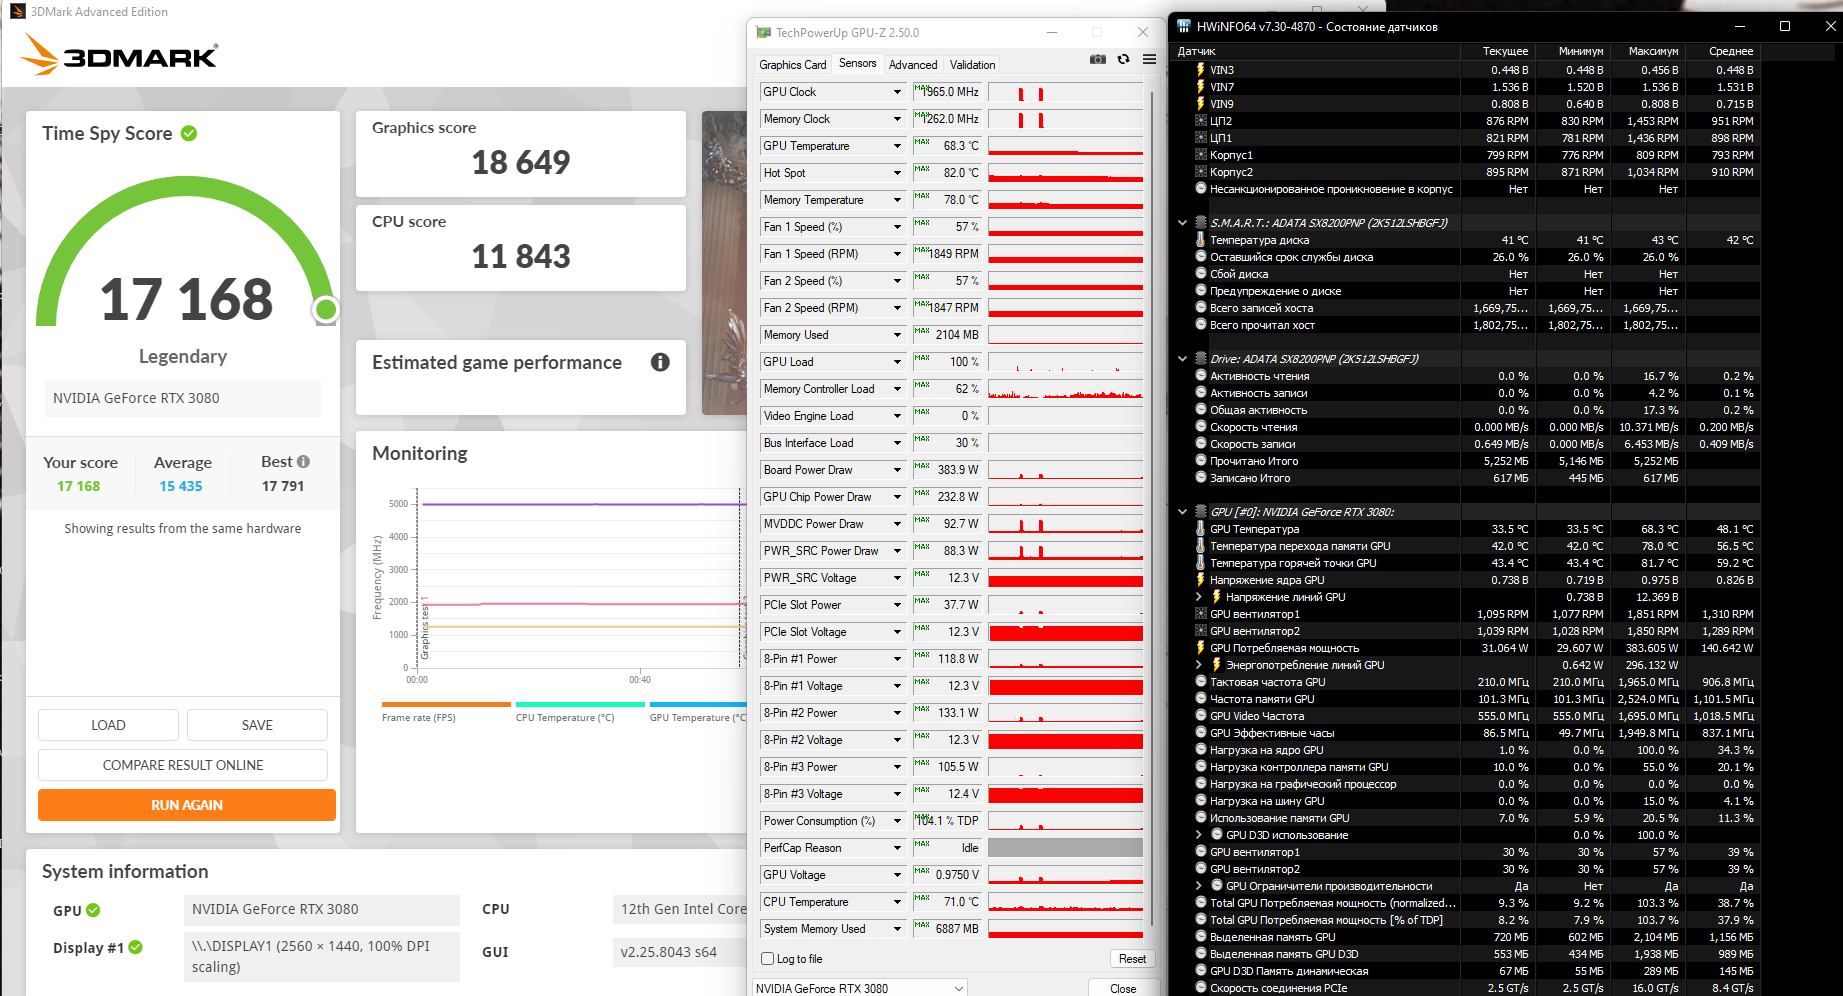Image resolution: width=1843 pixels, height=996 pixels.
Task: Select the Sensors tab in GPU-Z
Action: [x=858, y=63]
